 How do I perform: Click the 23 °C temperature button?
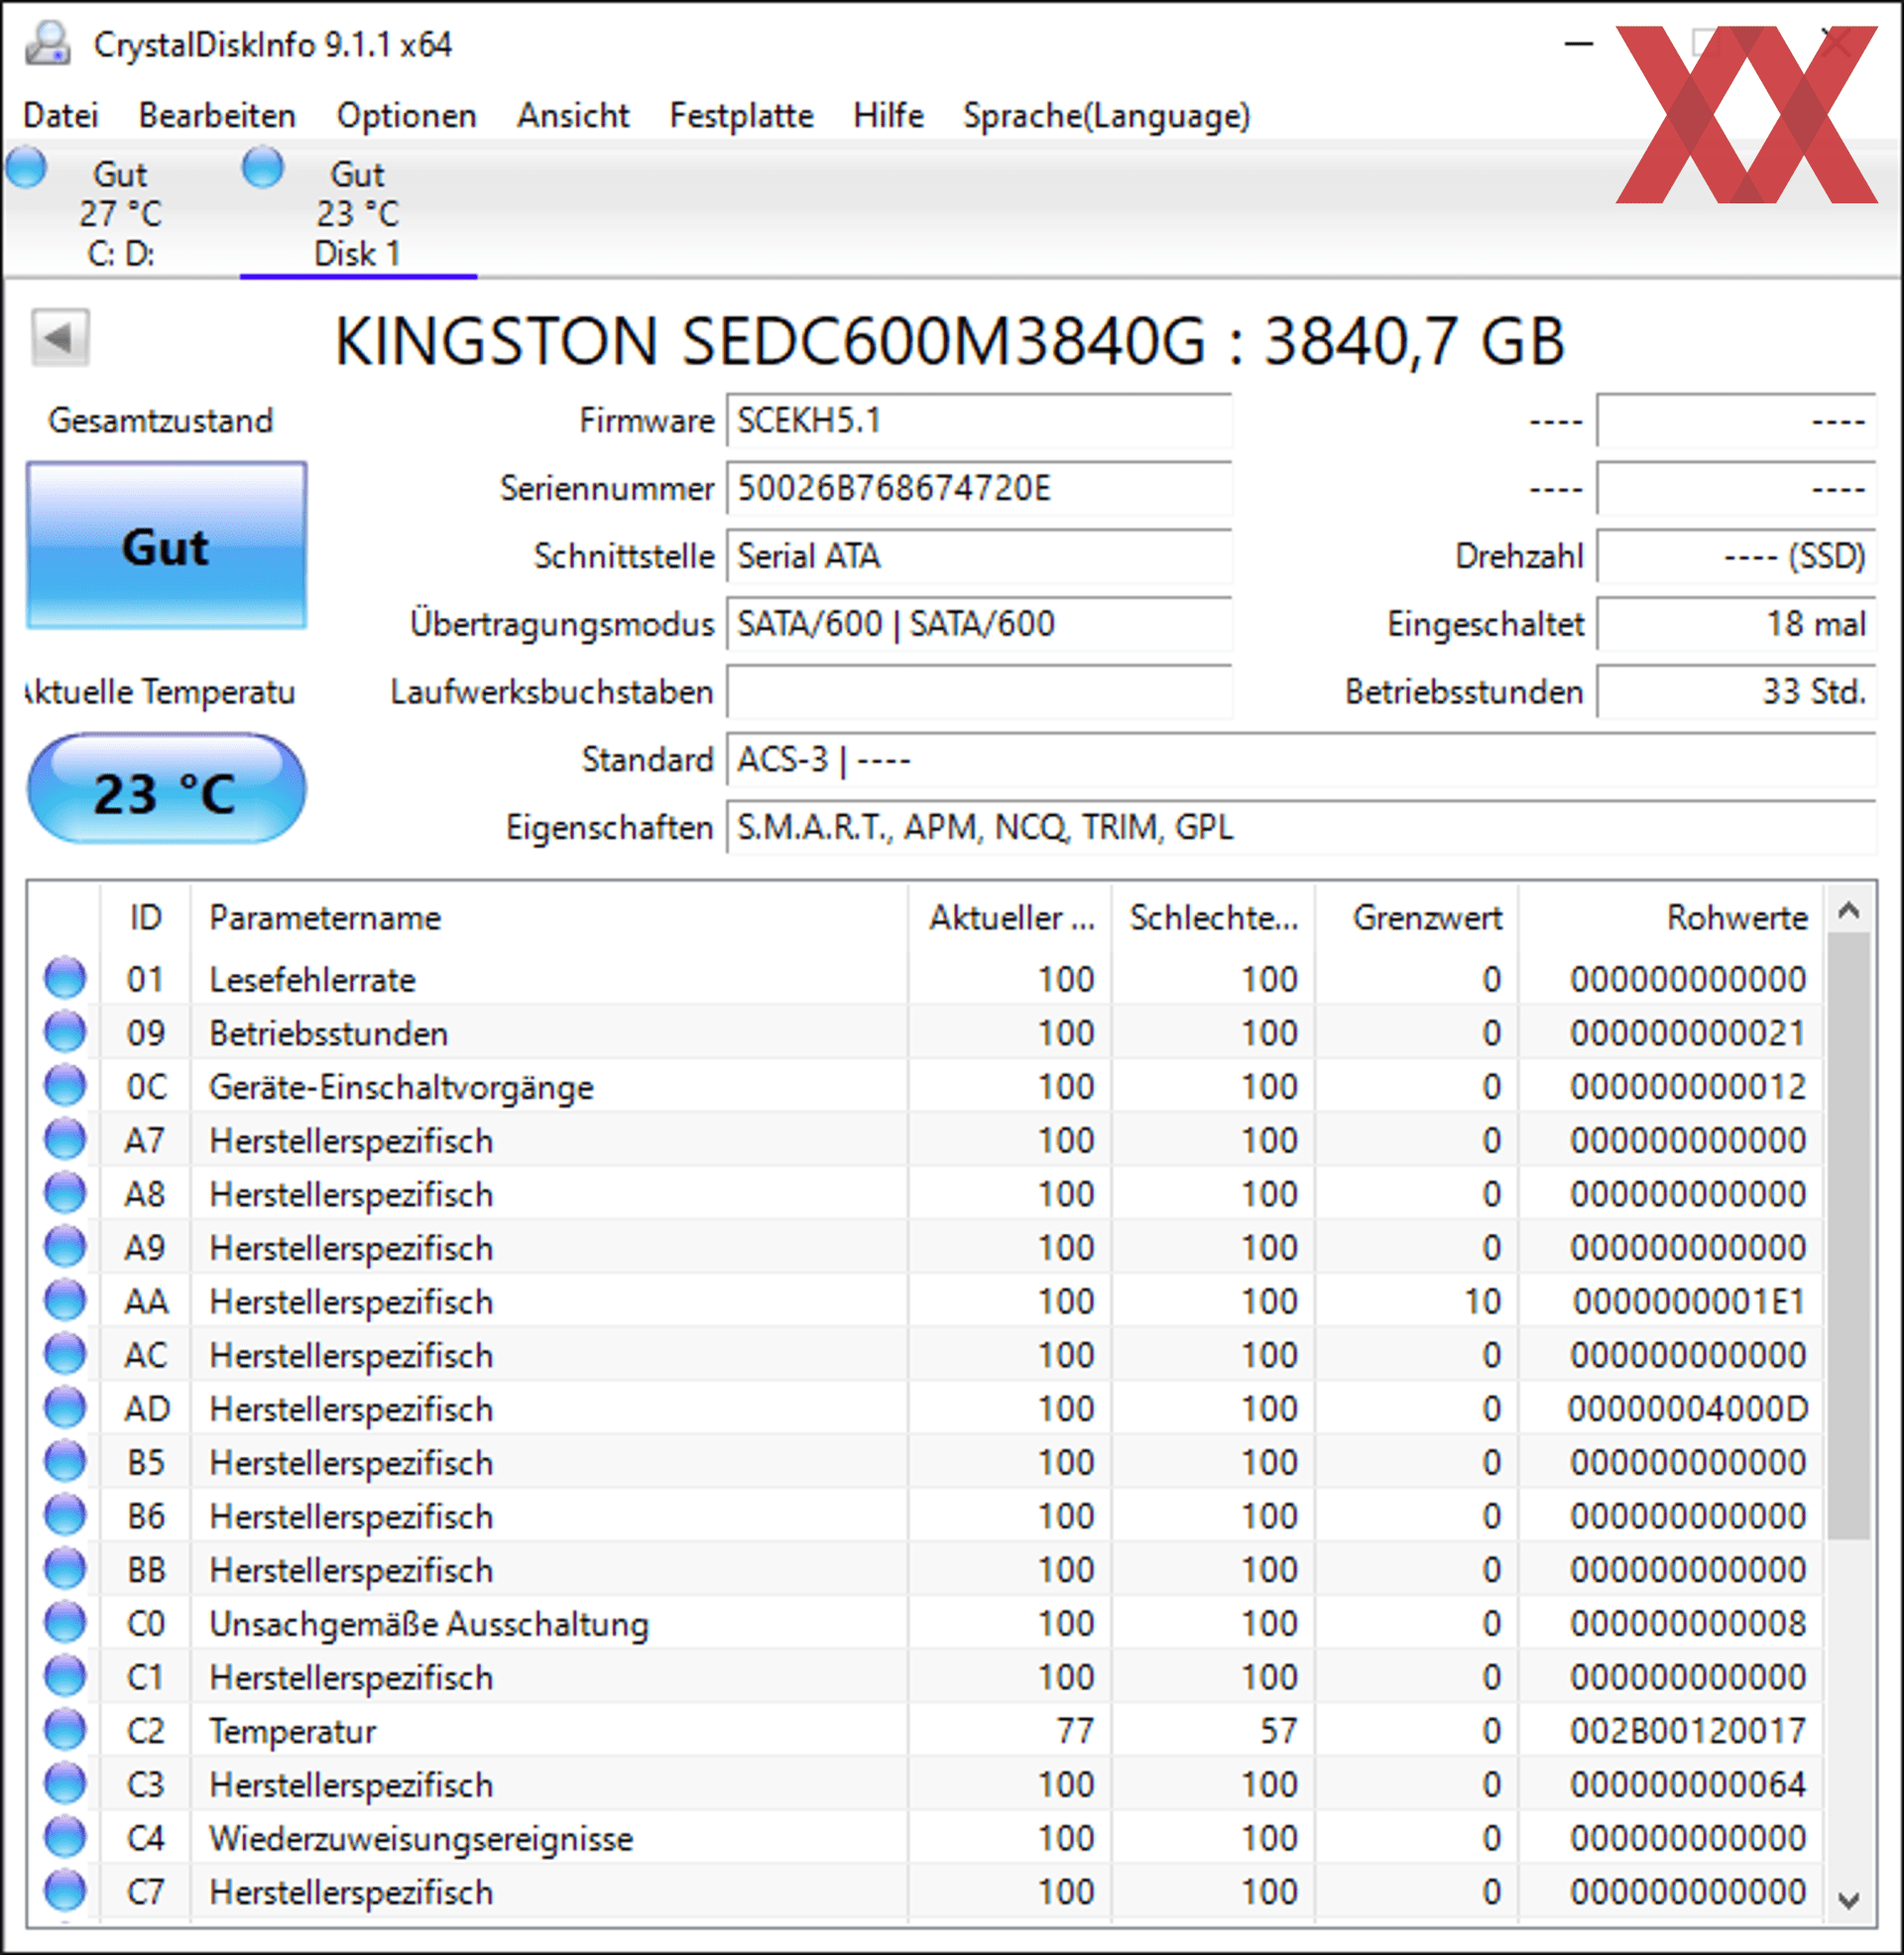coord(166,790)
